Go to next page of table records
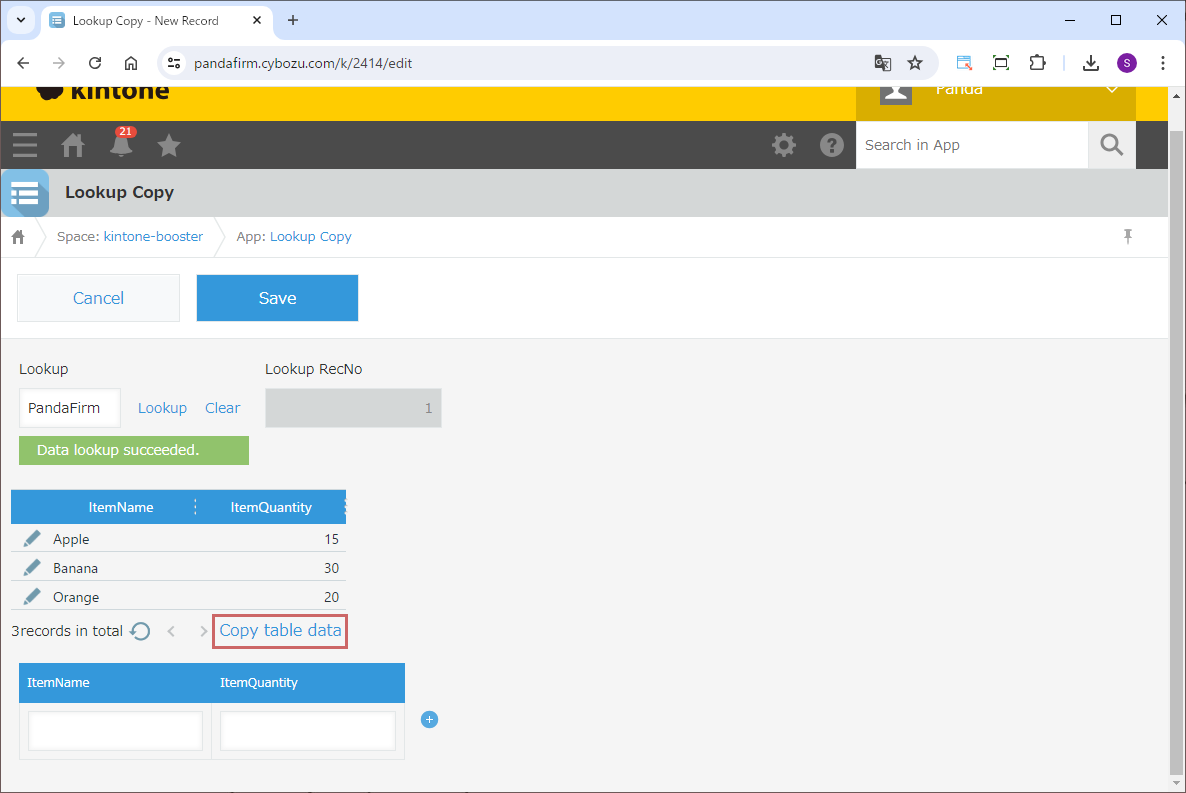The width and height of the screenshot is (1186, 793). click(x=203, y=631)
